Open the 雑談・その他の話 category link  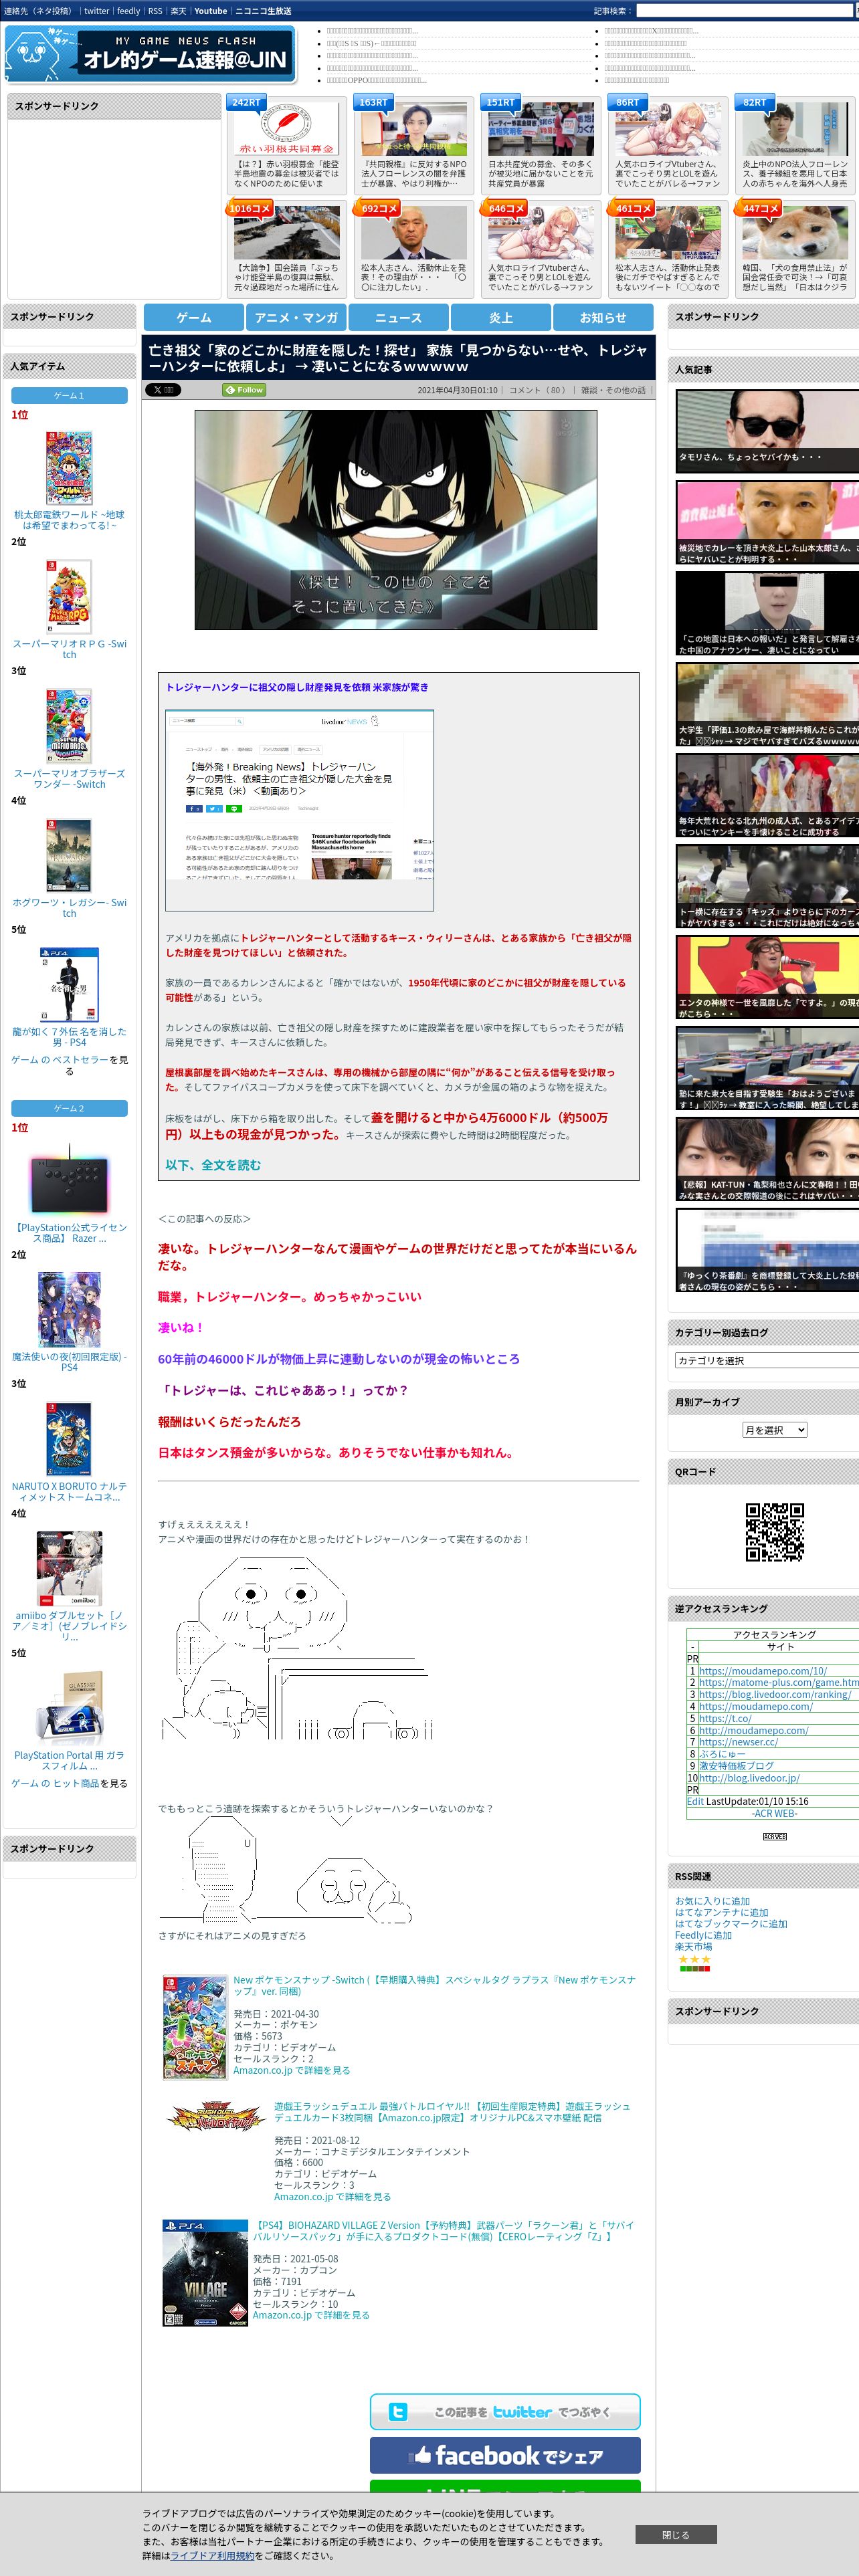[614, 390]
